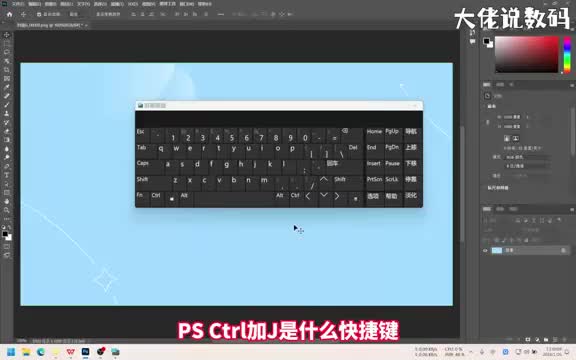
Task: Select the Lasso tool
Action: tap(7, 52)
